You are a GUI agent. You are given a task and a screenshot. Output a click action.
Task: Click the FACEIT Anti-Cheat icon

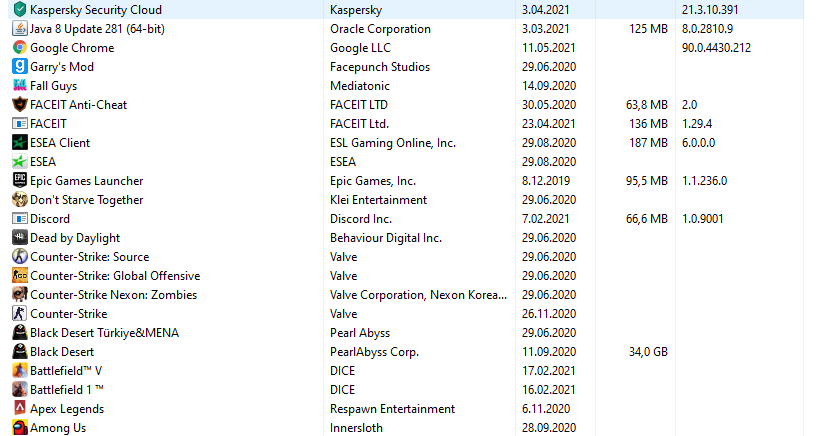coord(20,104)
